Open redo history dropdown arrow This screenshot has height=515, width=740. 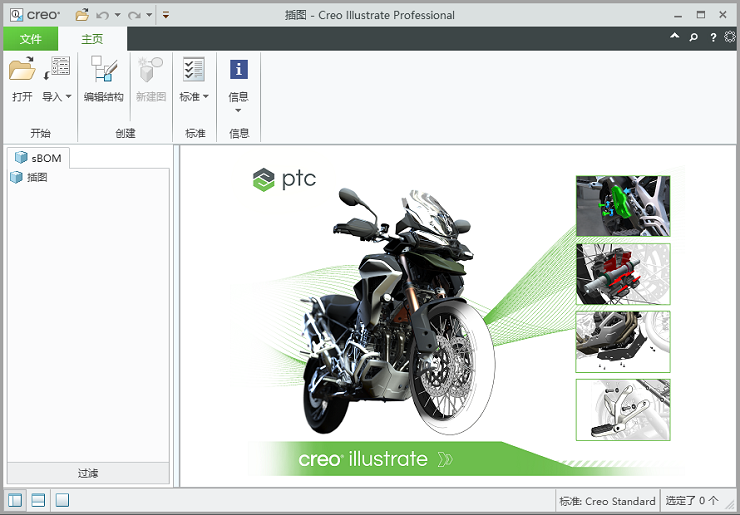pyautogui.click(x=149, y=15)
